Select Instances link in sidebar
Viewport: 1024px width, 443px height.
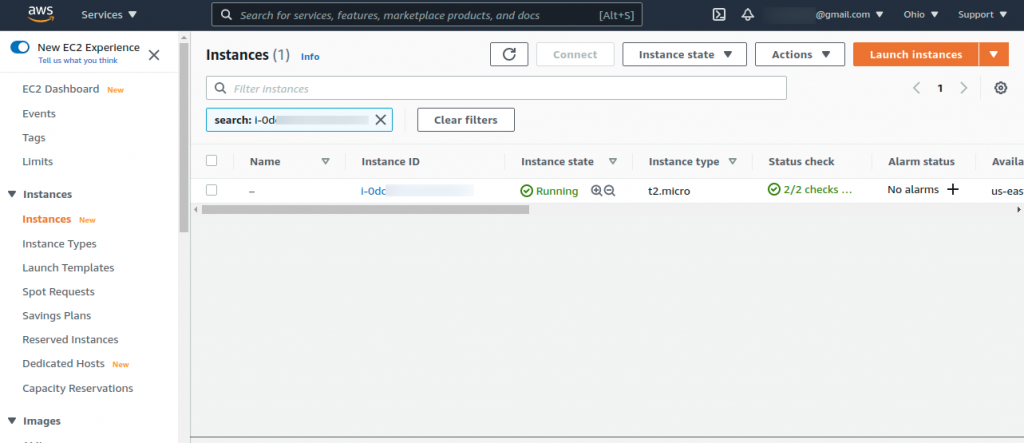click(x=47, y=219)
